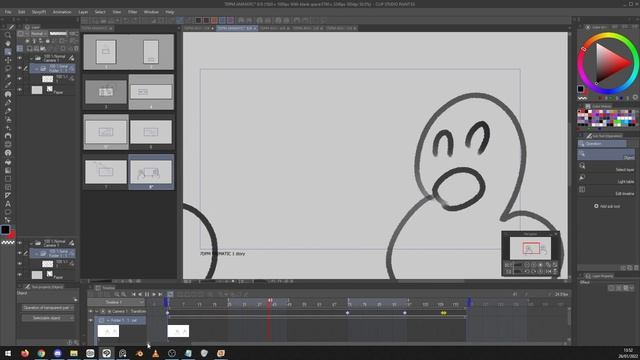Select the Operation sub tool group tab
The height and width of the screenshot is (360, 640).
[x=602, y=144]
